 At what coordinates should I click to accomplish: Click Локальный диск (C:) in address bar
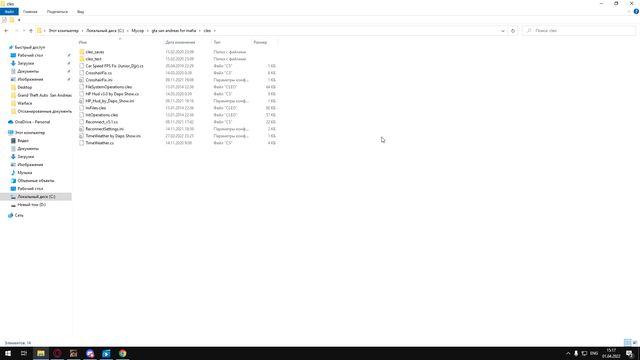point(105,31)
